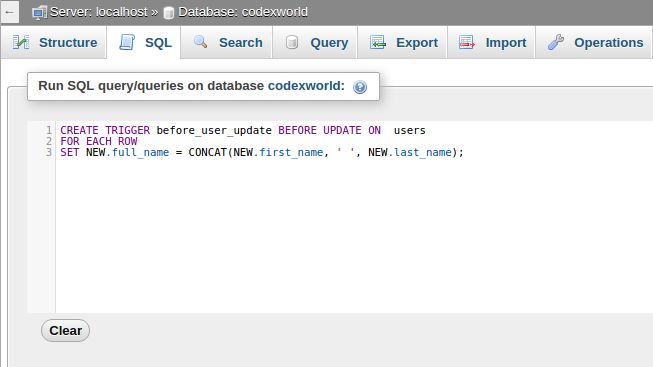Open the Operations tab
Viewport: 653px width, 367px height.
point(594,42)
